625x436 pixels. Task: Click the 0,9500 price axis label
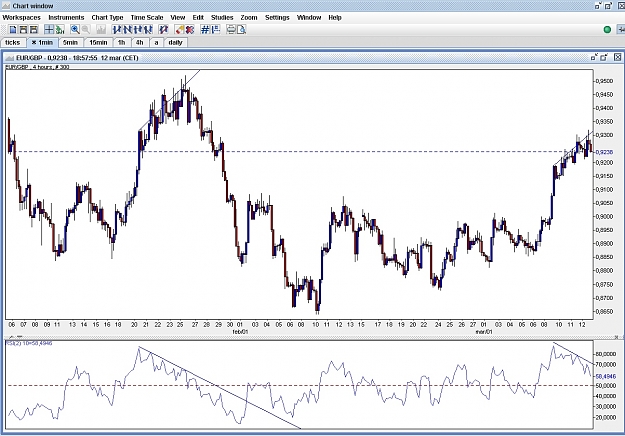point(605,81)
